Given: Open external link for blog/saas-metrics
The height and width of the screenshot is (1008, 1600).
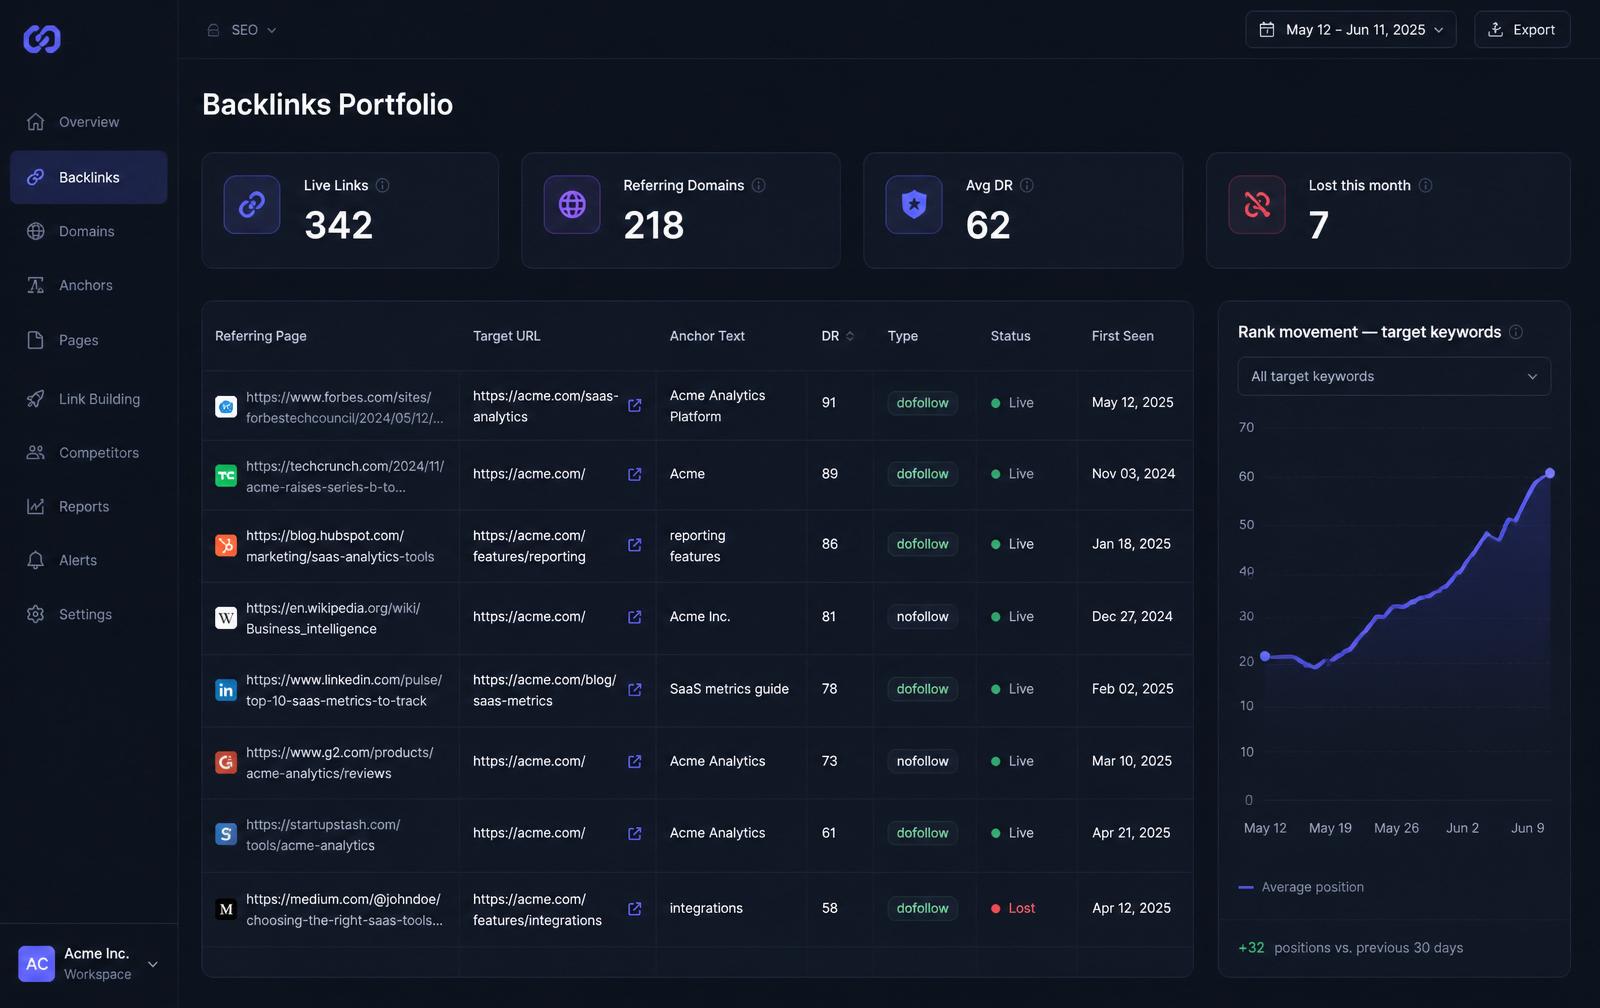Looking at the screenshot, I should (x=634, y=690).
